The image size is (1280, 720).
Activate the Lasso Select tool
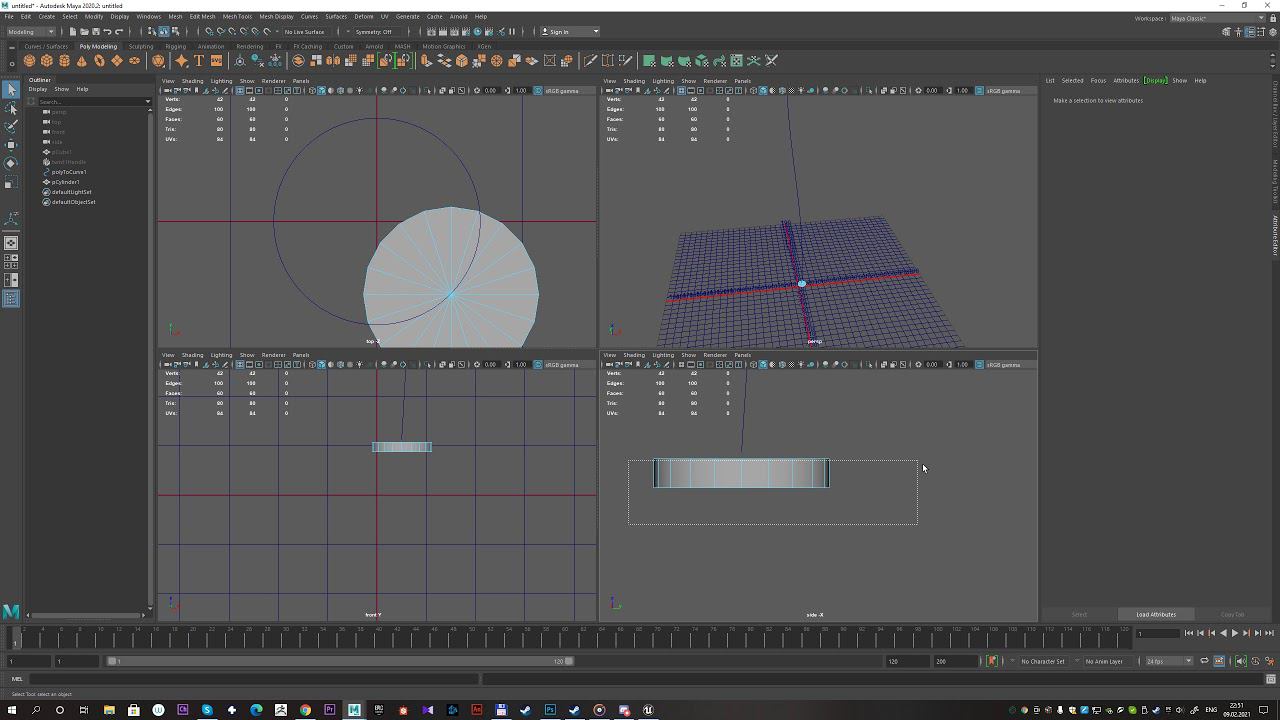pos(11,108)
